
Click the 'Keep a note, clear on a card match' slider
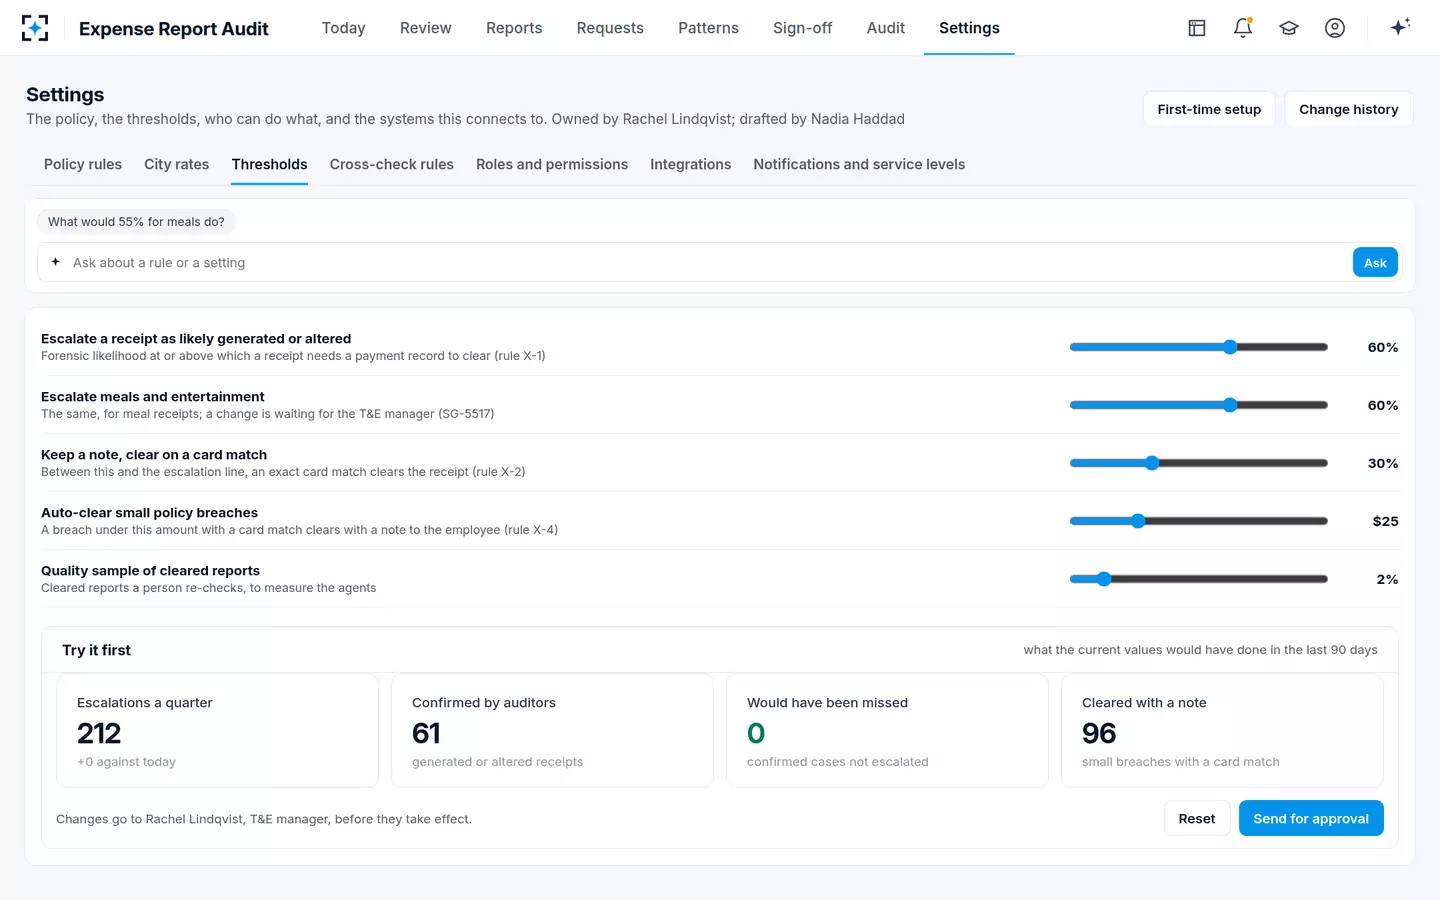coord(1199,463)
